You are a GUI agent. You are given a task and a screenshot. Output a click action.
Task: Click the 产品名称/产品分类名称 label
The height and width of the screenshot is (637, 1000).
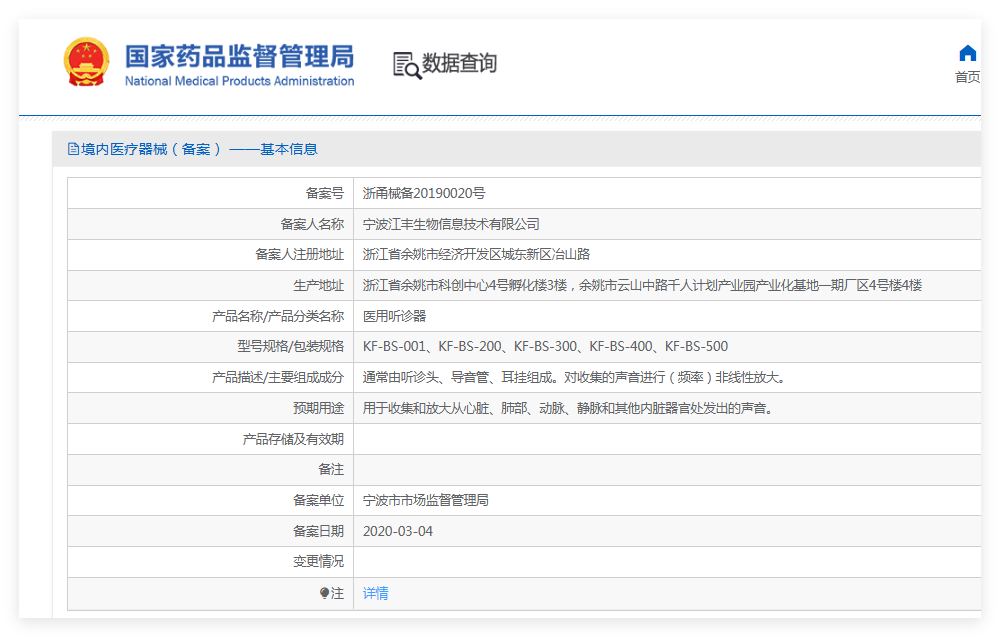coord(277,316)
